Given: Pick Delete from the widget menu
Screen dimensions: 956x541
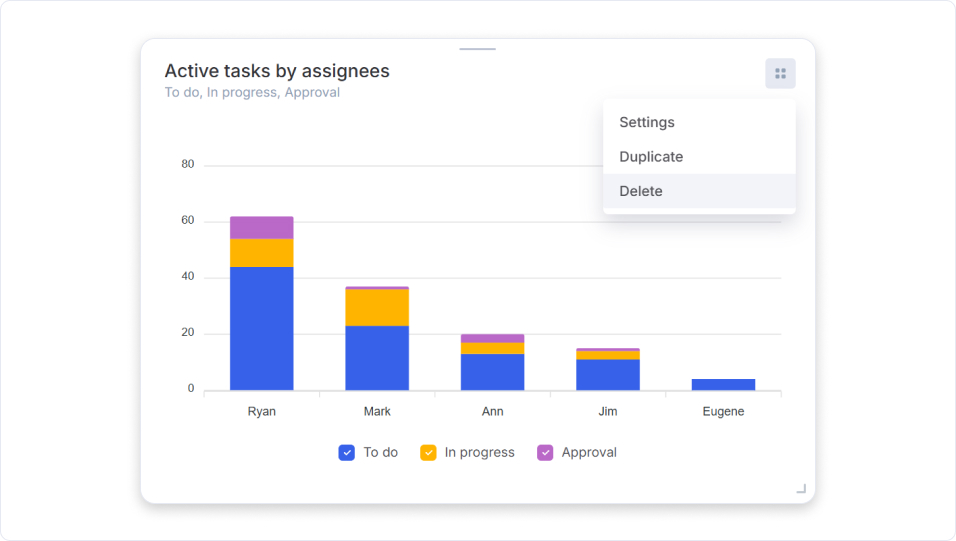Looking at the screenshot, I should click(x=641, y=191).
